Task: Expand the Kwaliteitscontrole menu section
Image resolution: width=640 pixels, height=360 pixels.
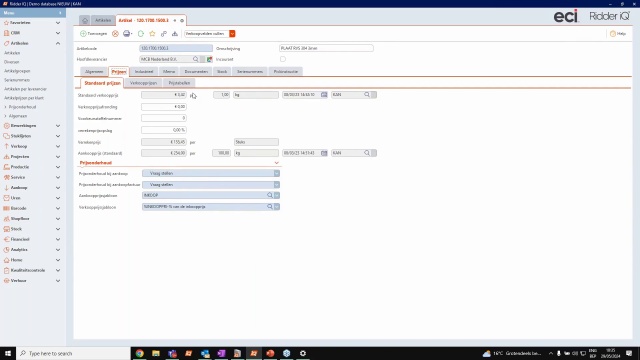Action: (58, 270)
